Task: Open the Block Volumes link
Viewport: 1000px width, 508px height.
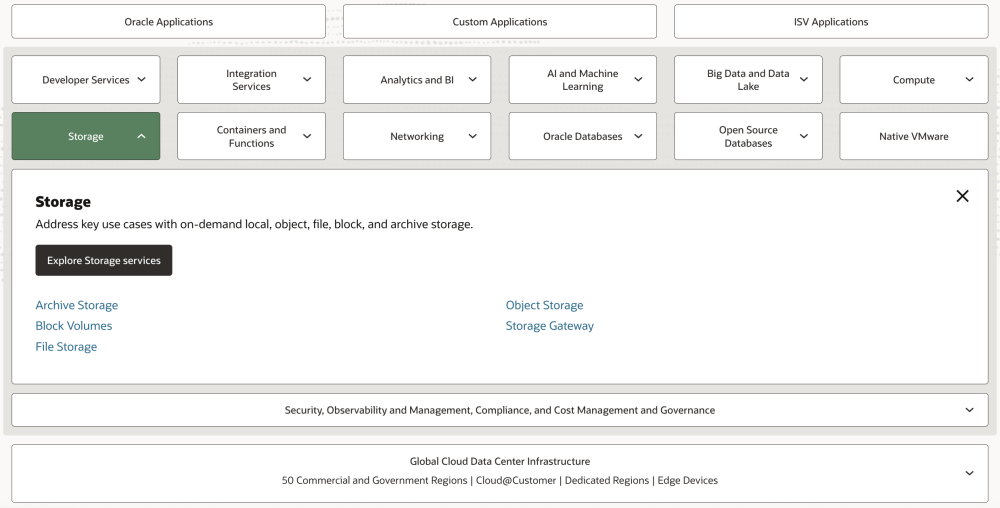Action: [74, 326]
